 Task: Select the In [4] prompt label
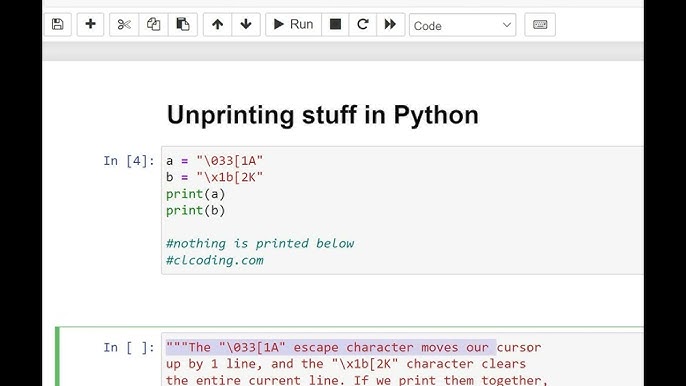[129, 161]
